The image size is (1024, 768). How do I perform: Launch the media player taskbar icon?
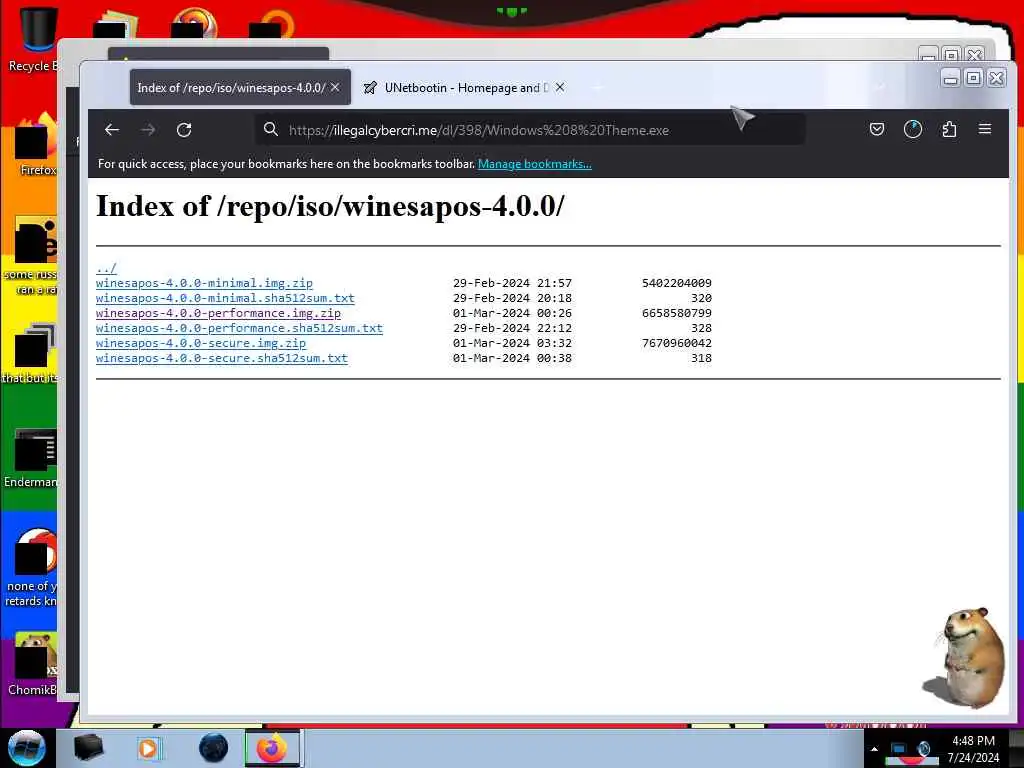pyautogui.click(x=149, y=748)
